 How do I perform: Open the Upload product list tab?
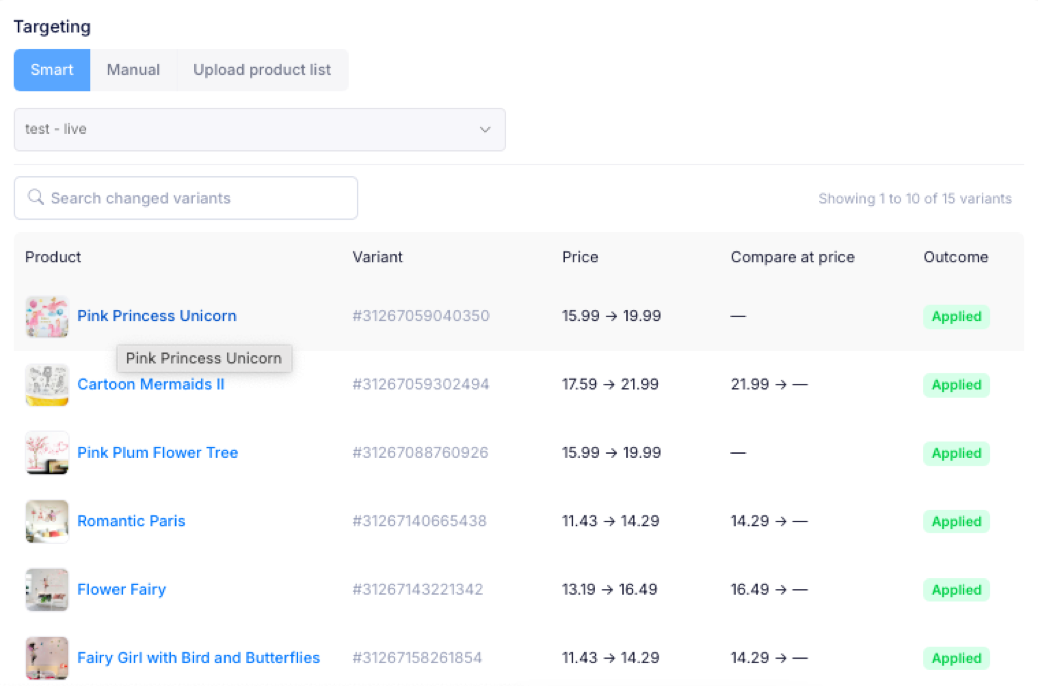point(262,70)
